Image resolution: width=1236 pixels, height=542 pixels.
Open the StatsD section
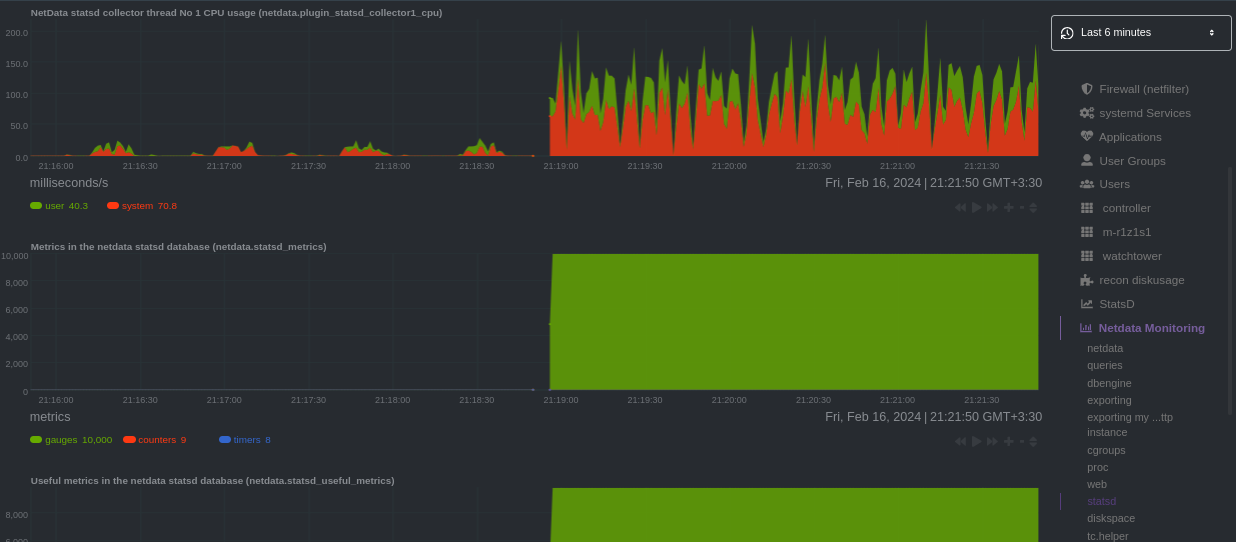(1116, 304)
